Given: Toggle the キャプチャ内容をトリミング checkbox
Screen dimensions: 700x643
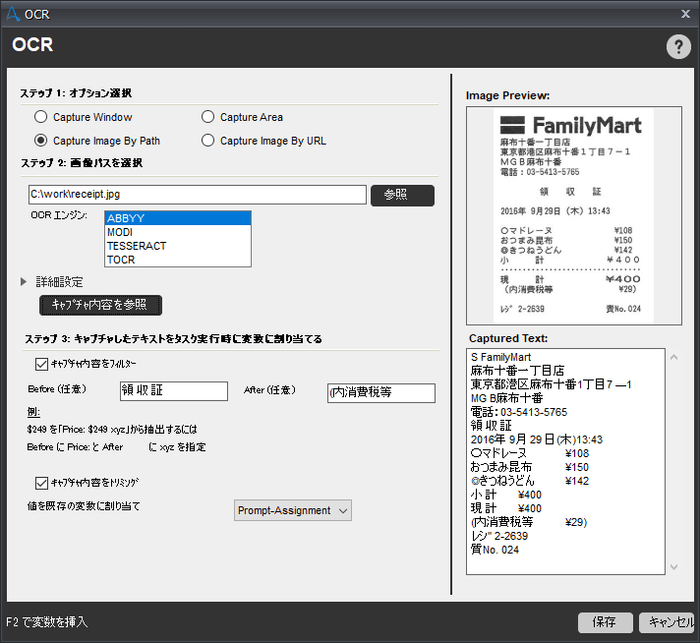Looking at the screenshot, I should [41, 481].
